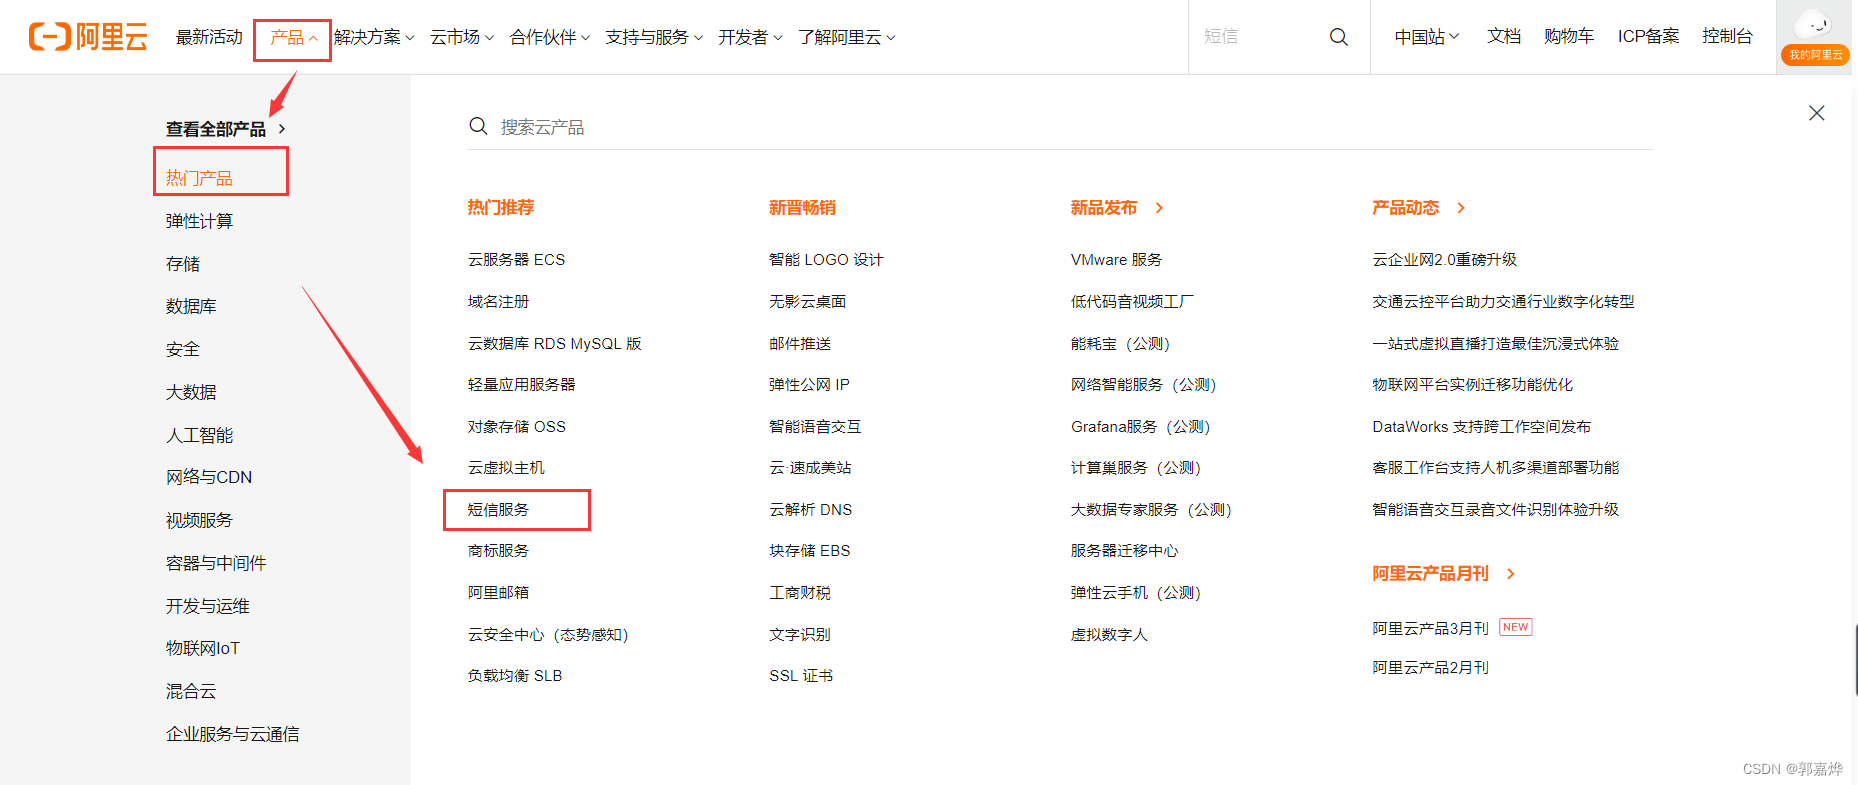
Task: Open the 我的阿里云 avatar
Action: pyautogui.click(x=1815, y=36)
